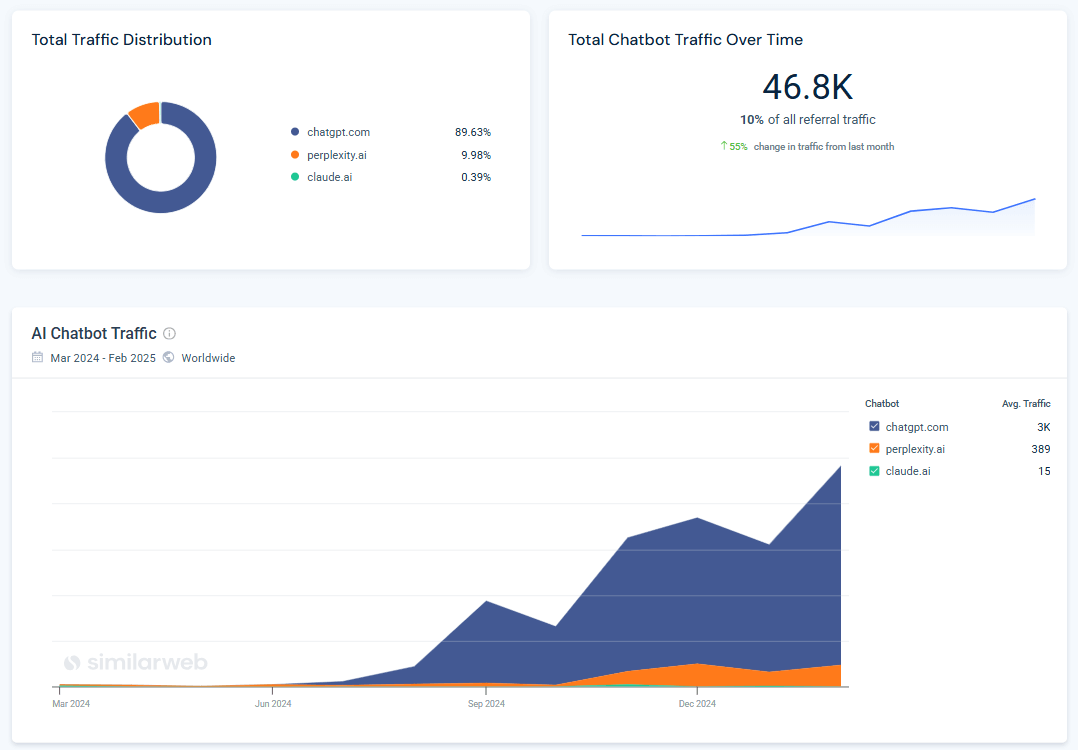Click the orange perplexity.ai legend dot

point(293,155)
